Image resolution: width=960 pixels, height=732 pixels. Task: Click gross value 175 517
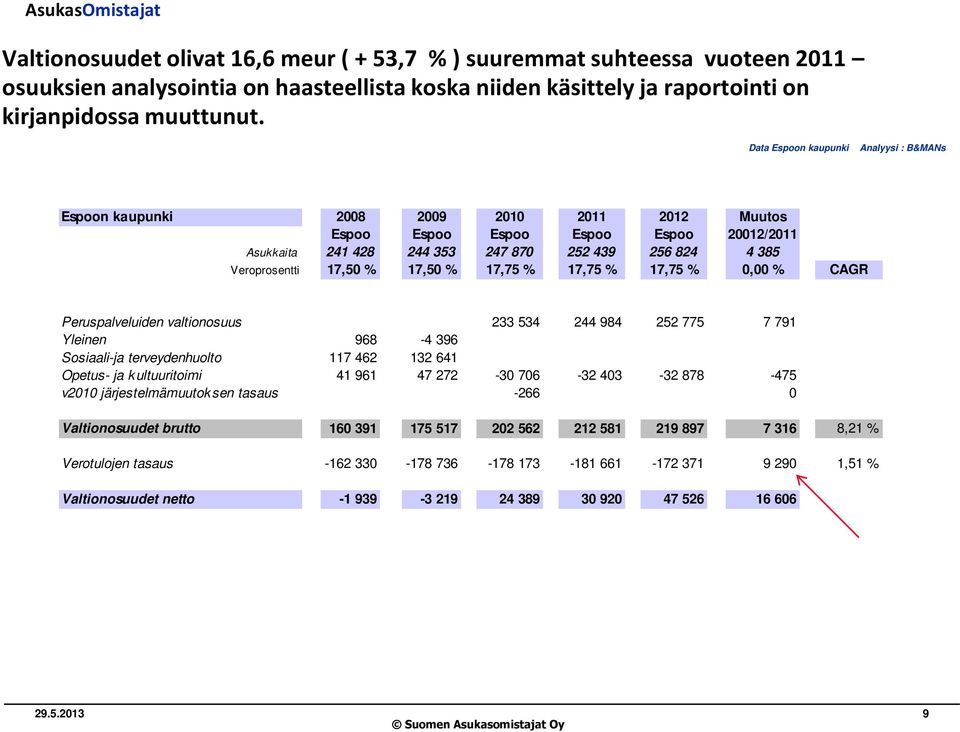tap(432, 428)
